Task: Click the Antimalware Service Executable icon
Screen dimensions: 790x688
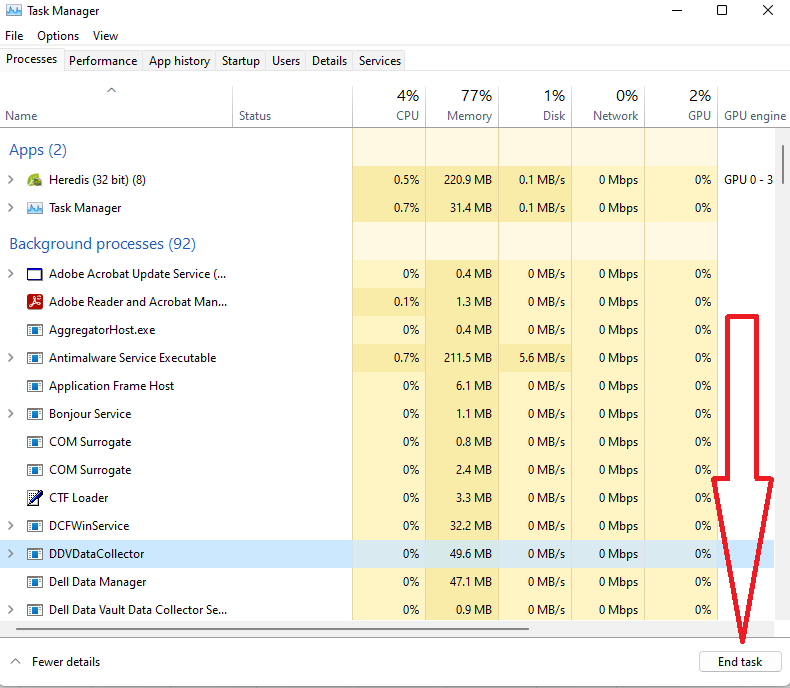Action: tap(34, 358)
